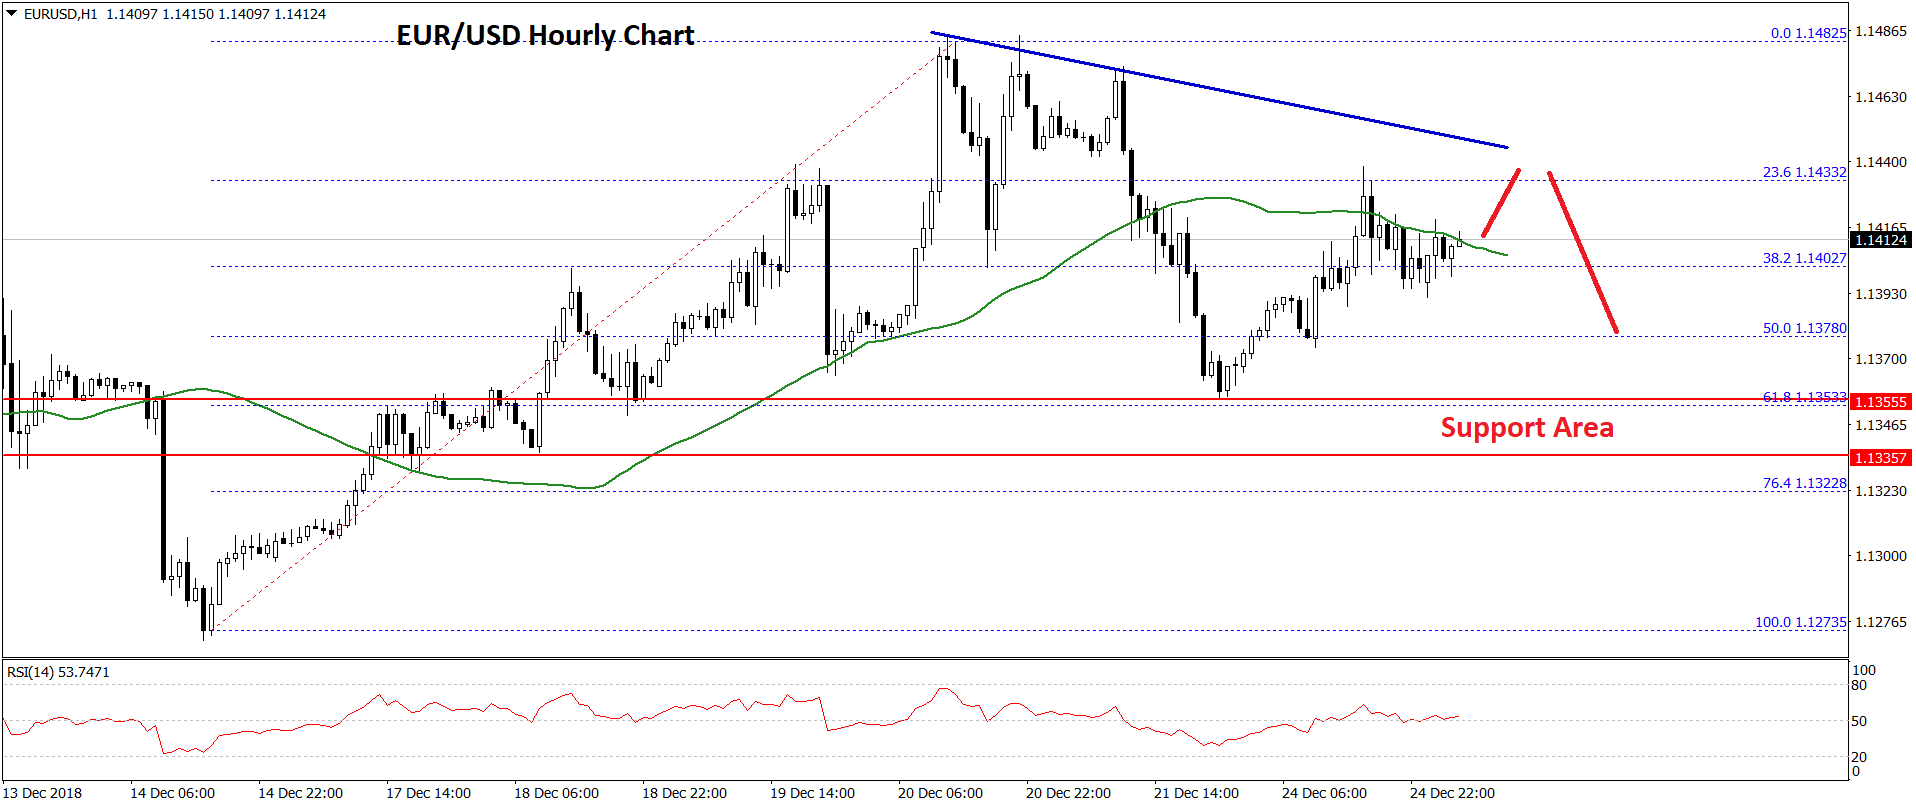Click the 13 Dec 2018 date label
The height and width of the screenshot is (807, 1916).
[43, 793]
